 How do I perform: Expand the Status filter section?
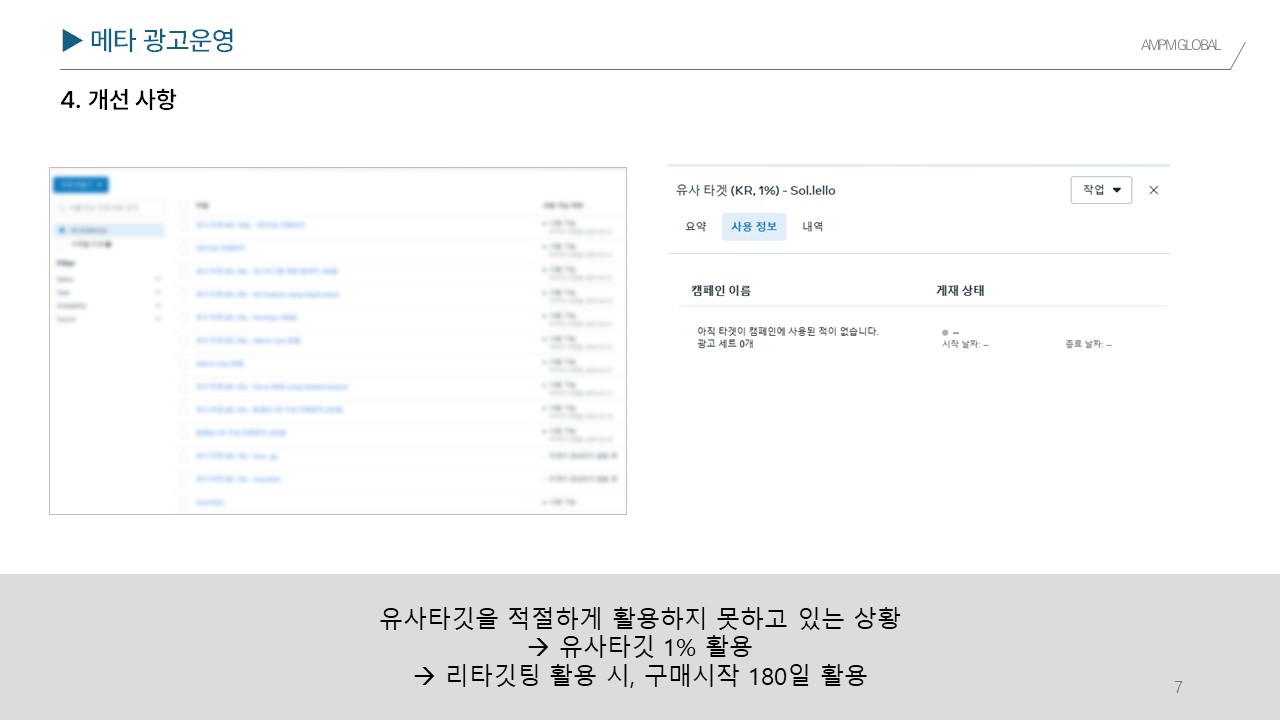click(157, 279)
